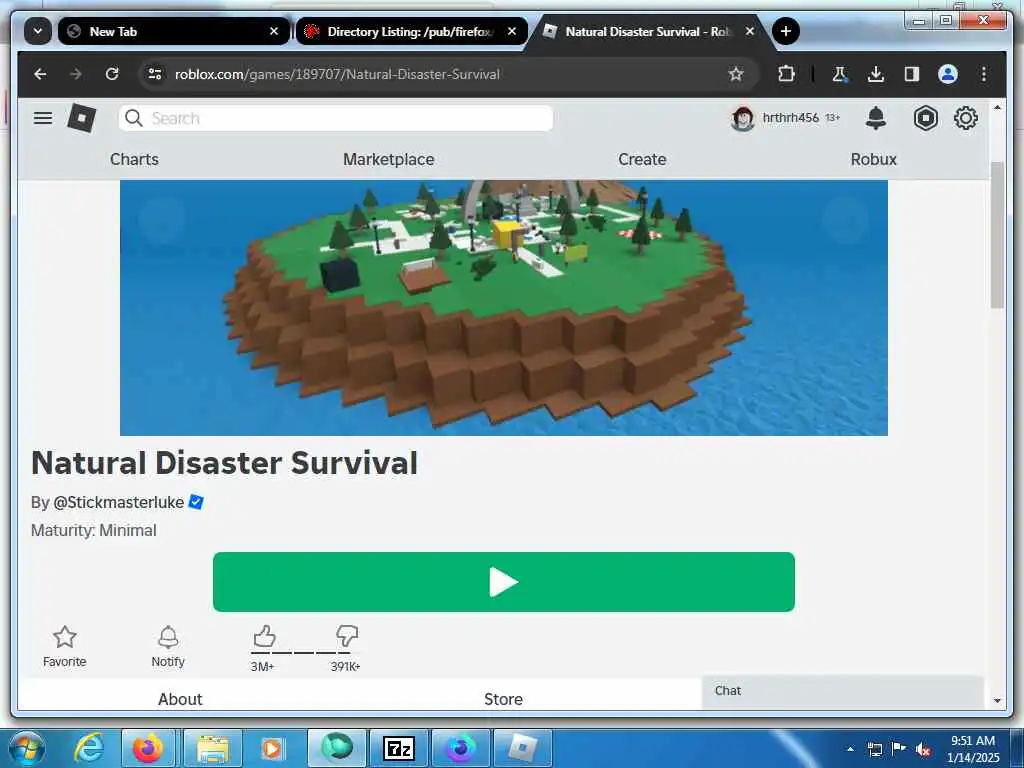Go forward in browser history
Viewport: 1024px width, 768px height.
pos(76,74)
